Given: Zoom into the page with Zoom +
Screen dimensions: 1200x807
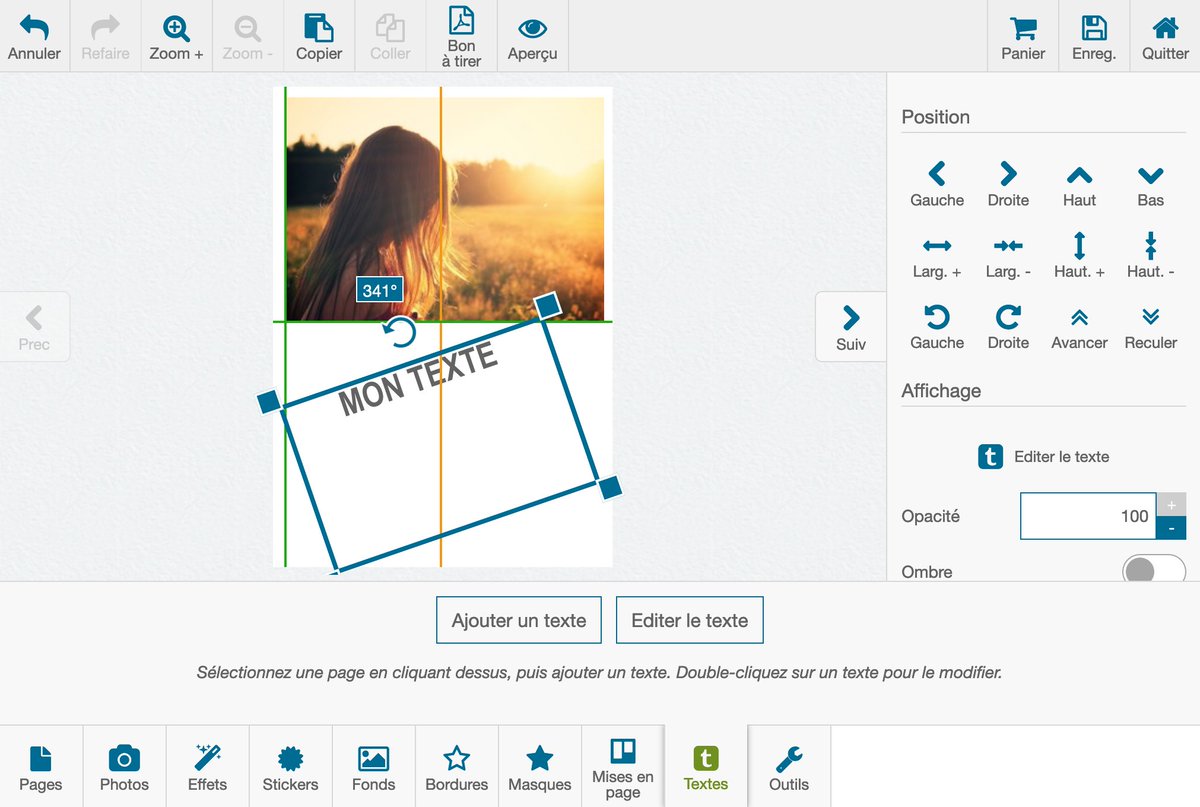Looking at the screenshot, I should coord(176,35).
